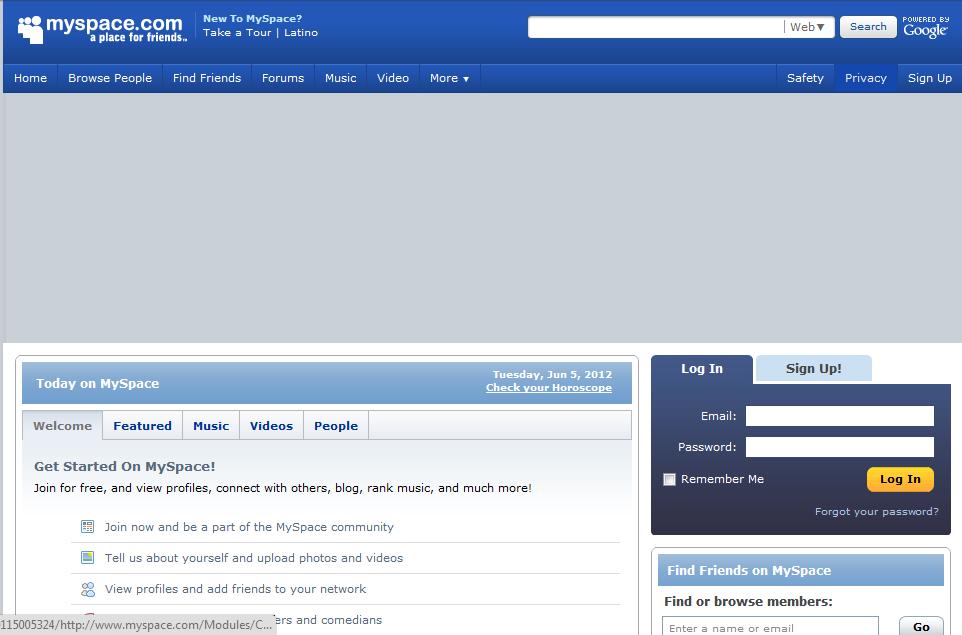Viewport: 962px width, 635px height.
Task: Click inside the Email input field
Action: tap(839, 415)
